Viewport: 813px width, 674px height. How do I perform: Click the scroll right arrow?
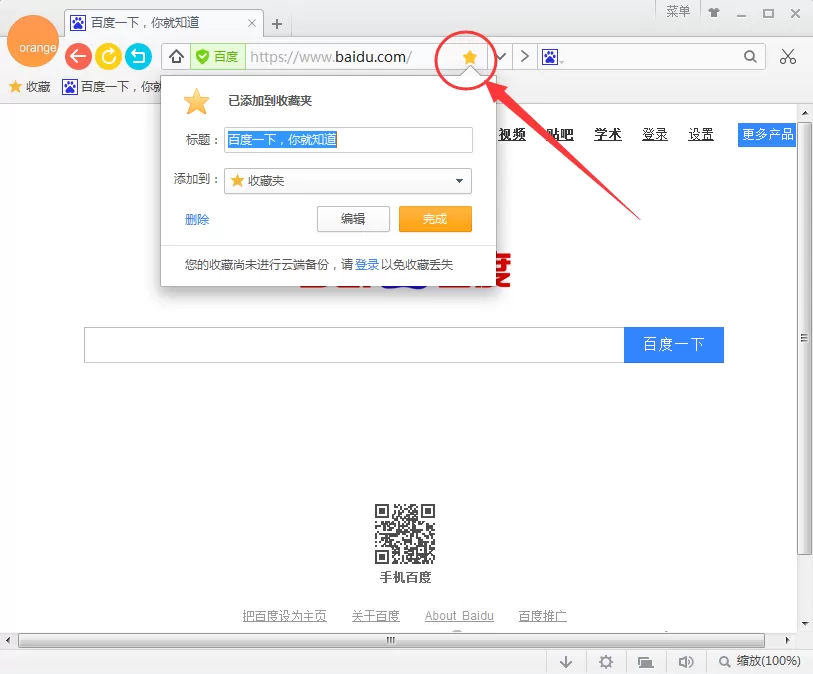tap(787, 640)
